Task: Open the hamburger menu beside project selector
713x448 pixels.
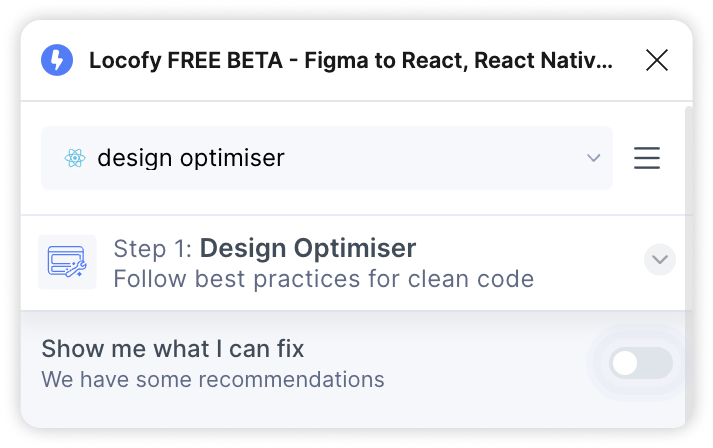Action: [x=647, y=158]
